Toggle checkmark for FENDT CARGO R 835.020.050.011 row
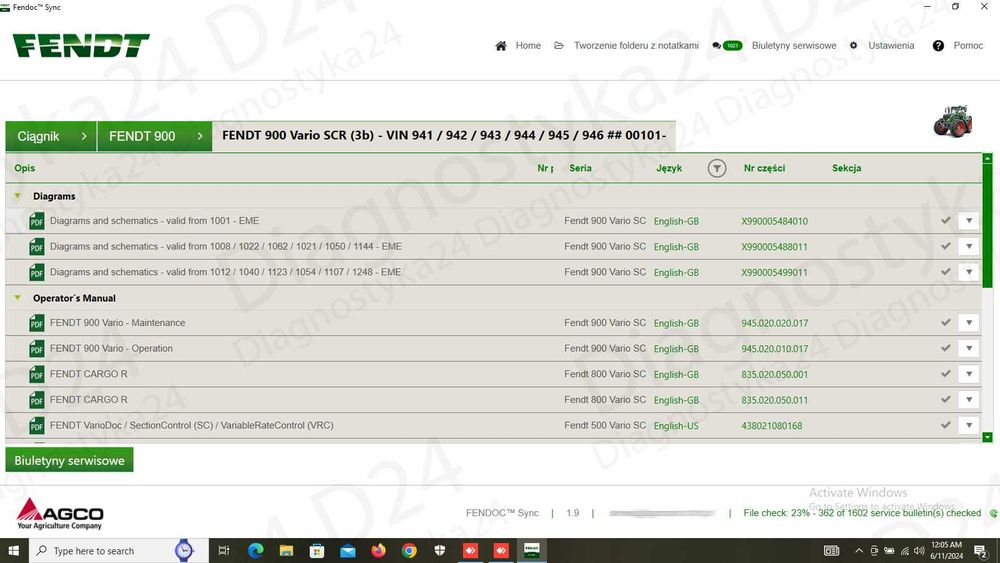Viewport: 1000px width, 563px height. pos(945,399)
